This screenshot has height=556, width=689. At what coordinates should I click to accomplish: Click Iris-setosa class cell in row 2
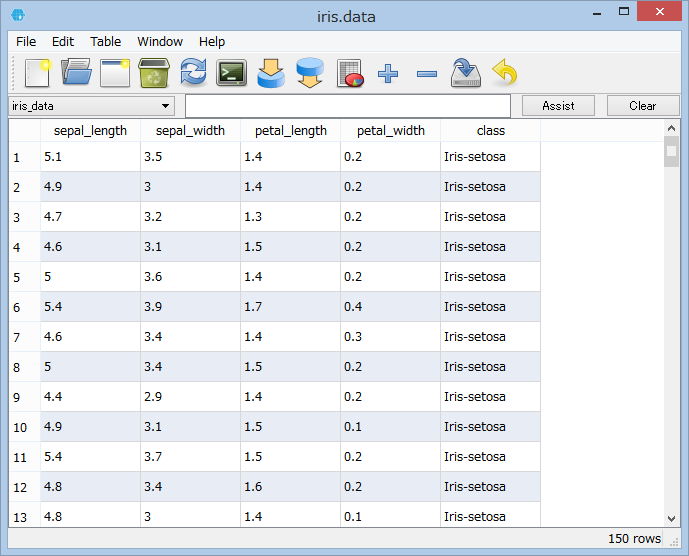click(490, 187)
